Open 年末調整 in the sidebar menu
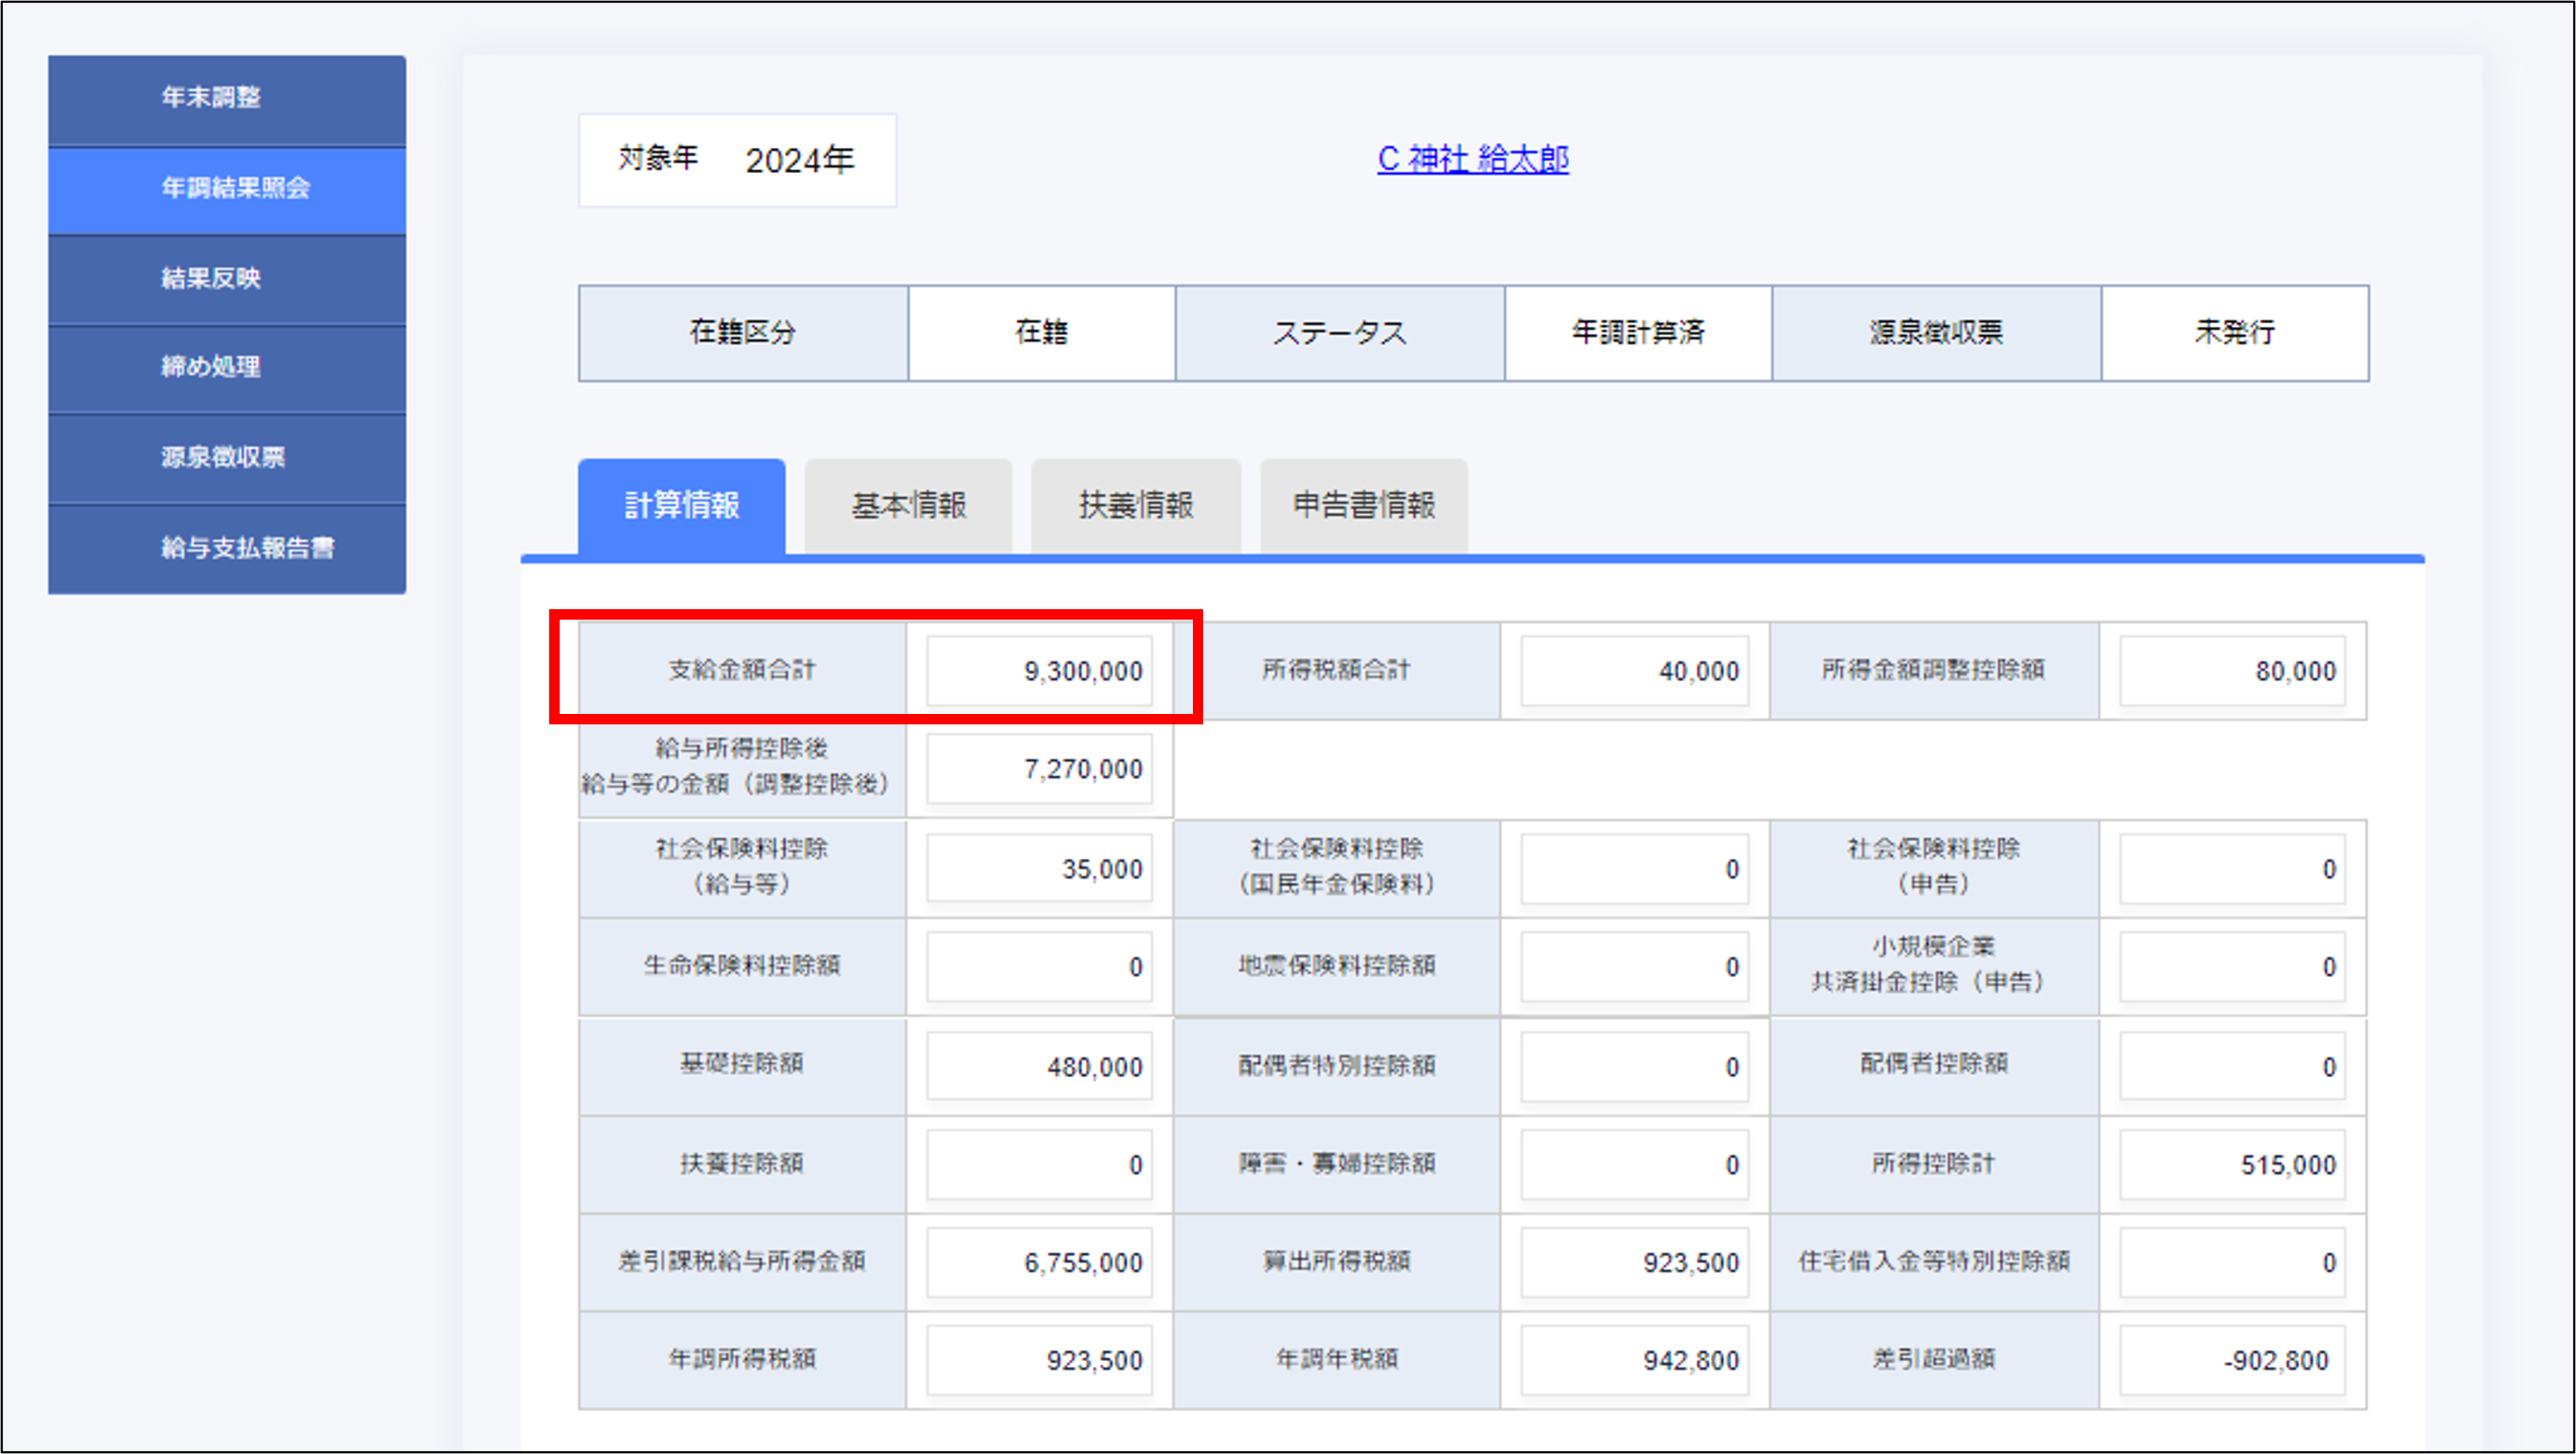 tap(227, 99)
